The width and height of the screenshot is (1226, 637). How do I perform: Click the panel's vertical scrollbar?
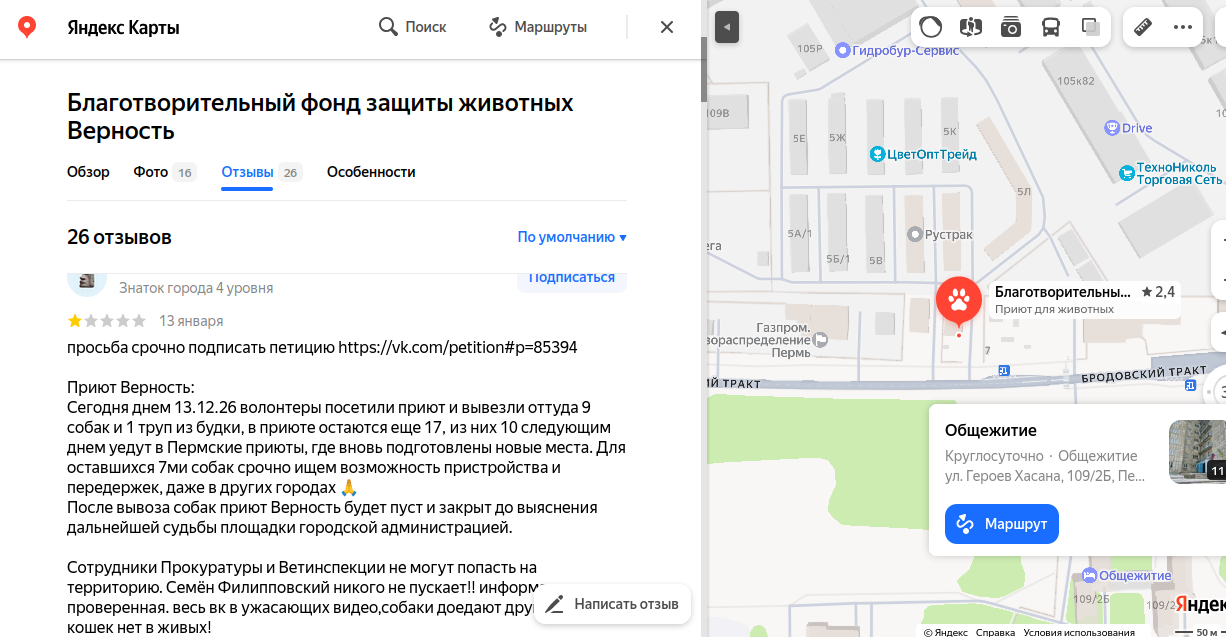coord(704,70)
